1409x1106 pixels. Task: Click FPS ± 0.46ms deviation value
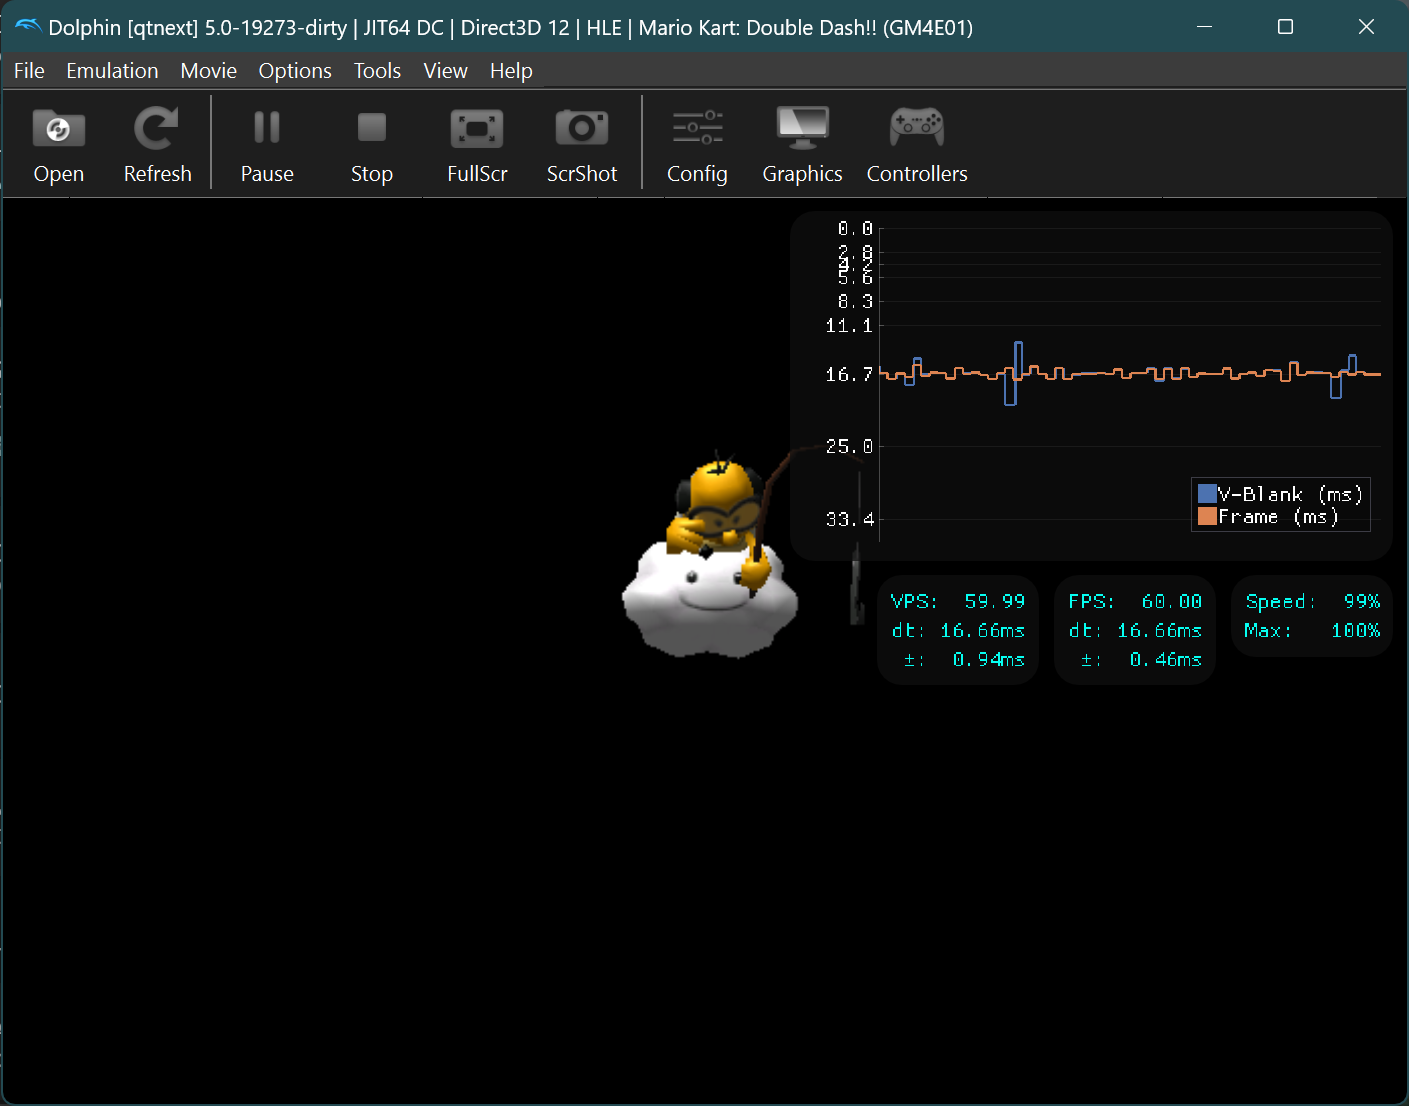pyautogui.click(x=1165, y=659)
